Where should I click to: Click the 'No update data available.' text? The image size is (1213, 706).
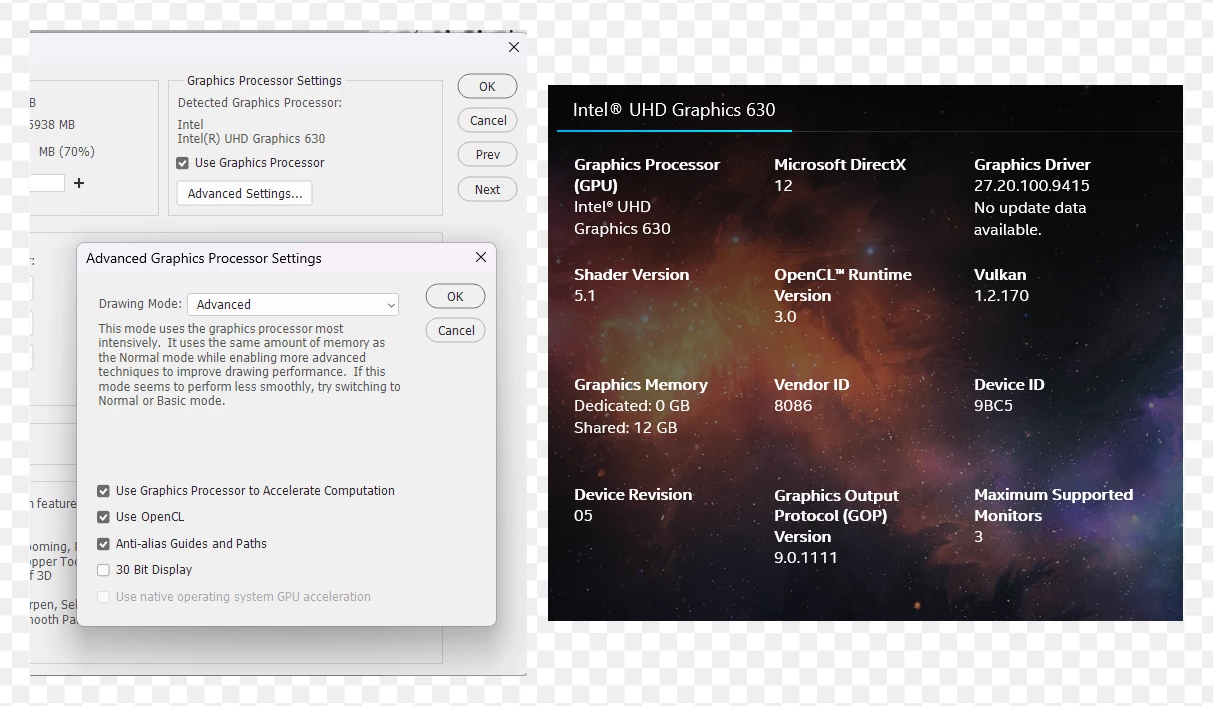click(1030, 218)
